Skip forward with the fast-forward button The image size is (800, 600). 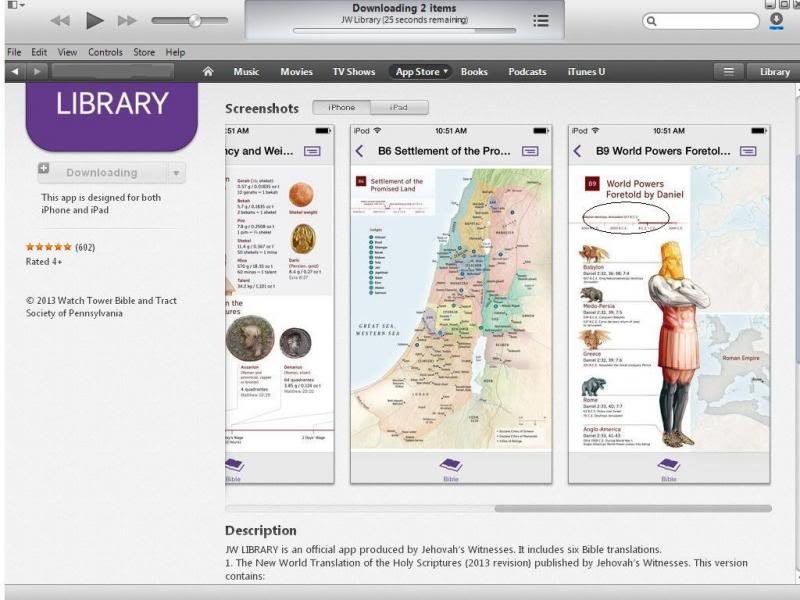(x=127, y=21)
